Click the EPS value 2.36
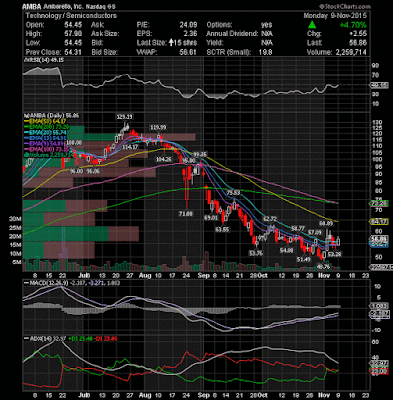The image size is (393, 400). tap(190, 34)
